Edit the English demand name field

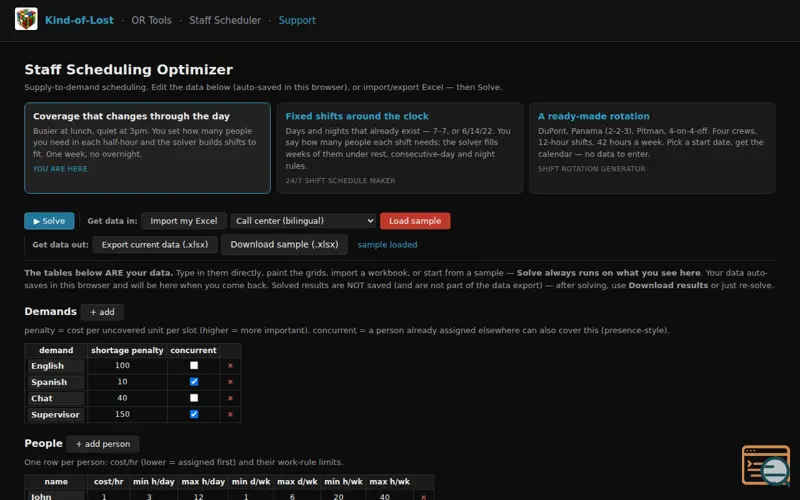tap(56, 366)
